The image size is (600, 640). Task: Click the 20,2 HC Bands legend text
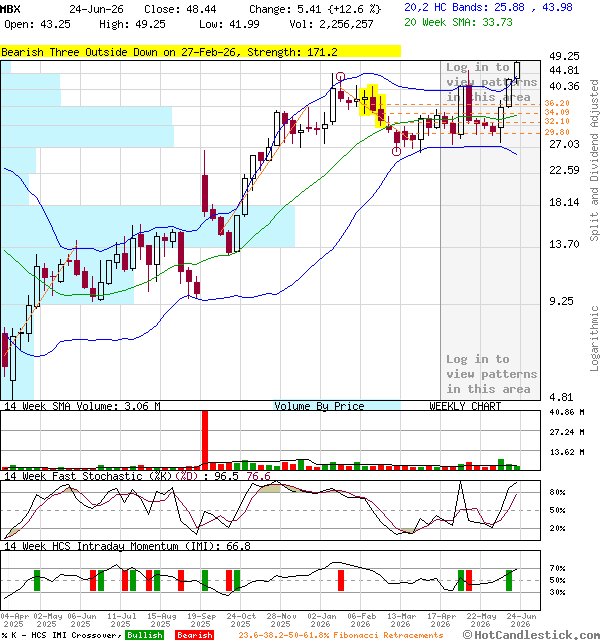click(x=488, y=7)
